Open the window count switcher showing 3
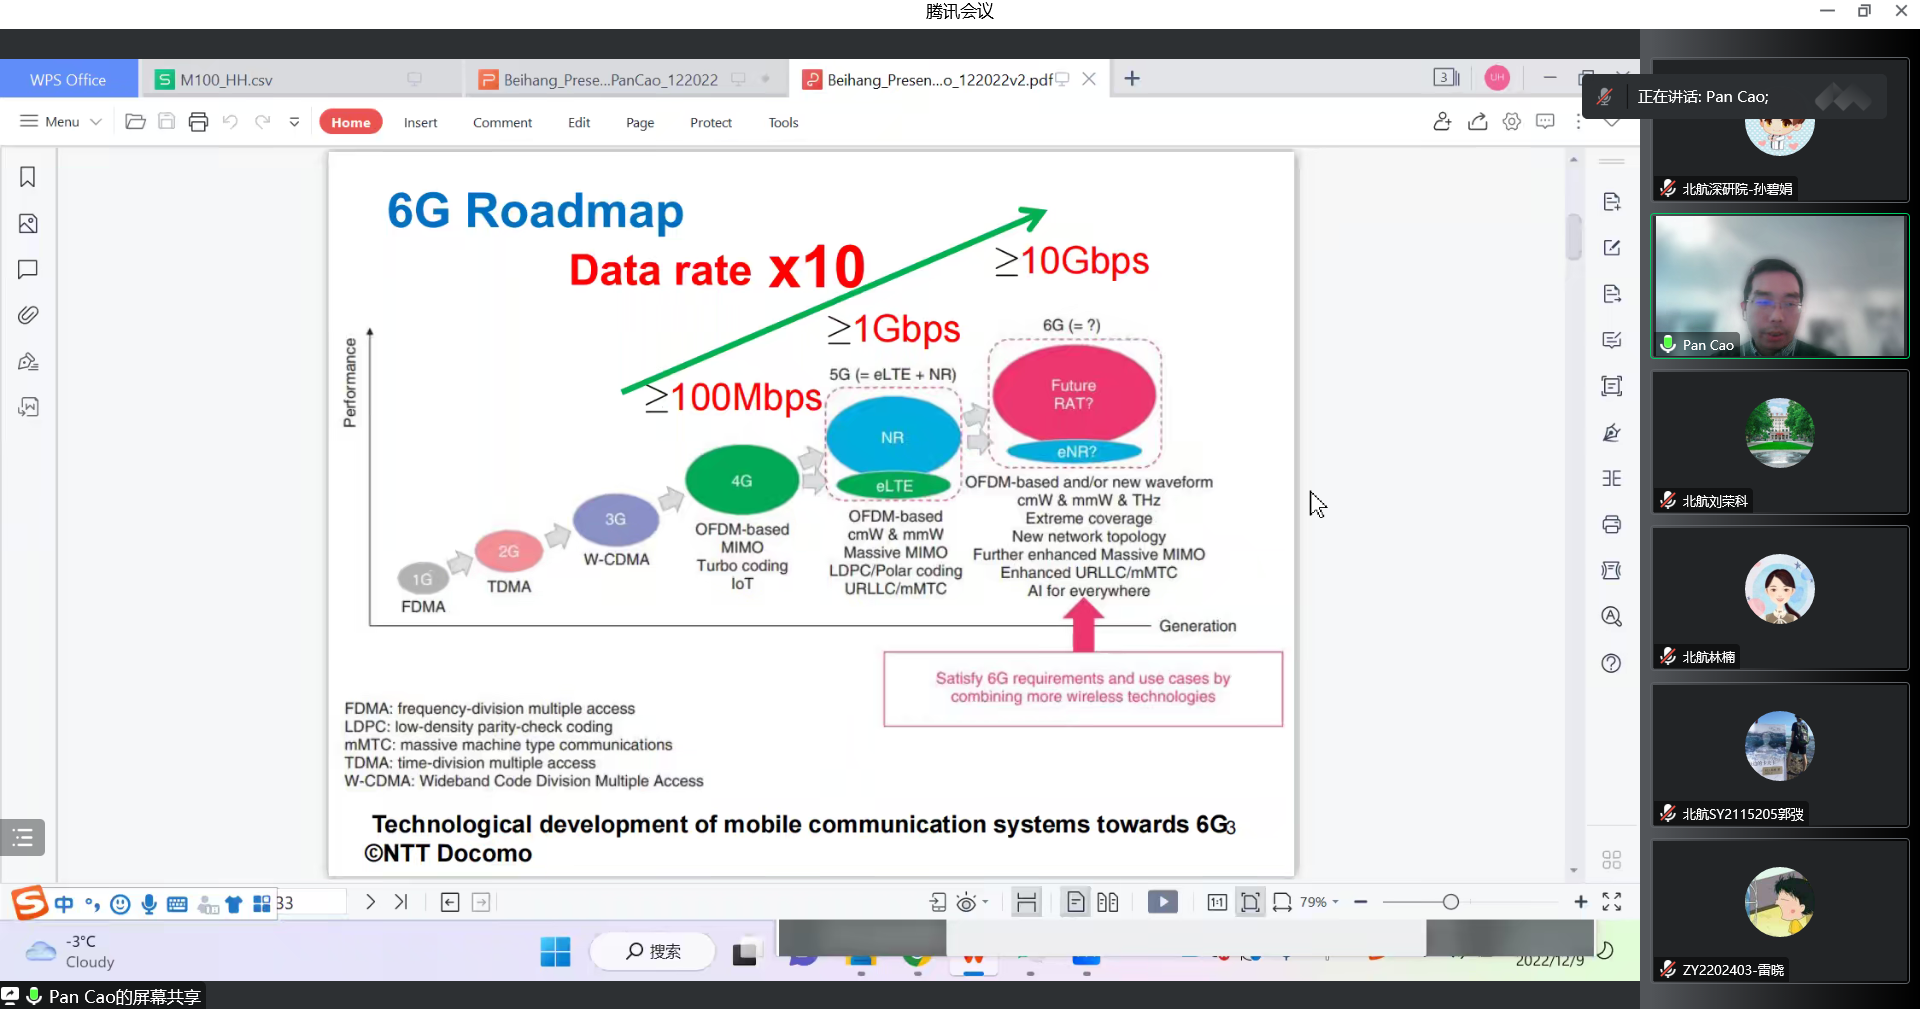Image resolution: width=1920 pixels, height=1009 pixels. [x=1447, y=78]
